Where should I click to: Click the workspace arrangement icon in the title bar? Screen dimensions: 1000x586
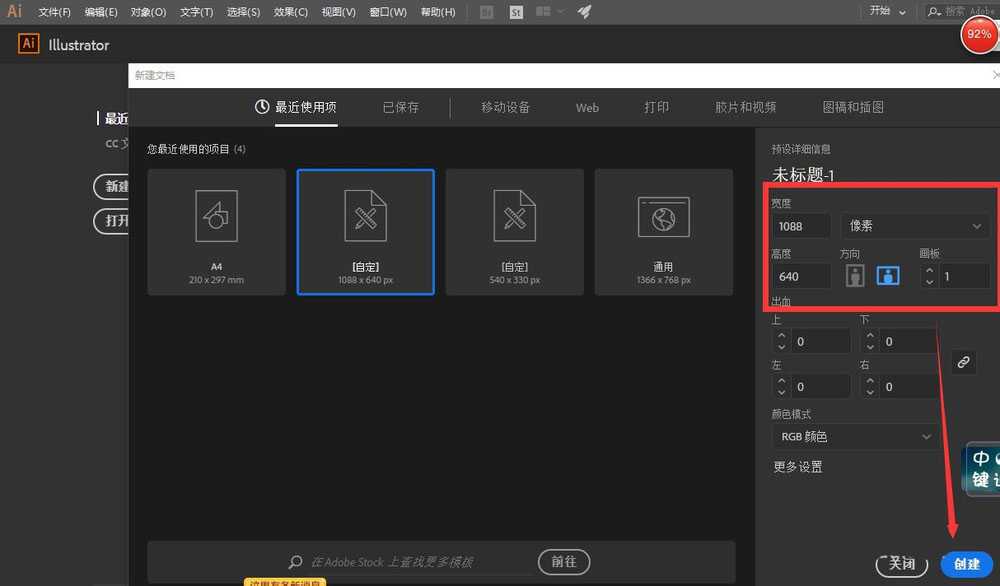(x=542, y=11)
